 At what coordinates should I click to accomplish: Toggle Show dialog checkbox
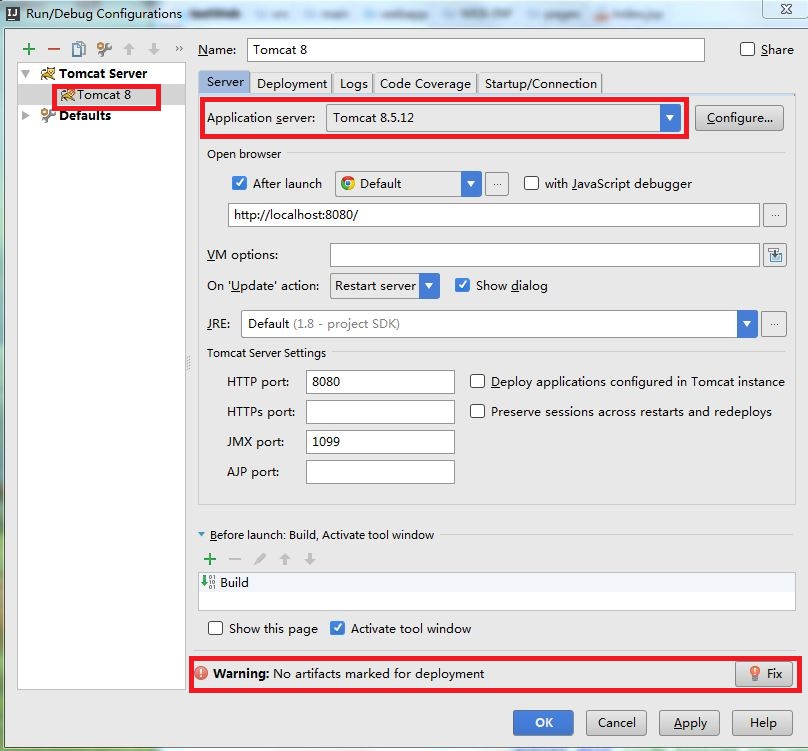tap(462, 286)
